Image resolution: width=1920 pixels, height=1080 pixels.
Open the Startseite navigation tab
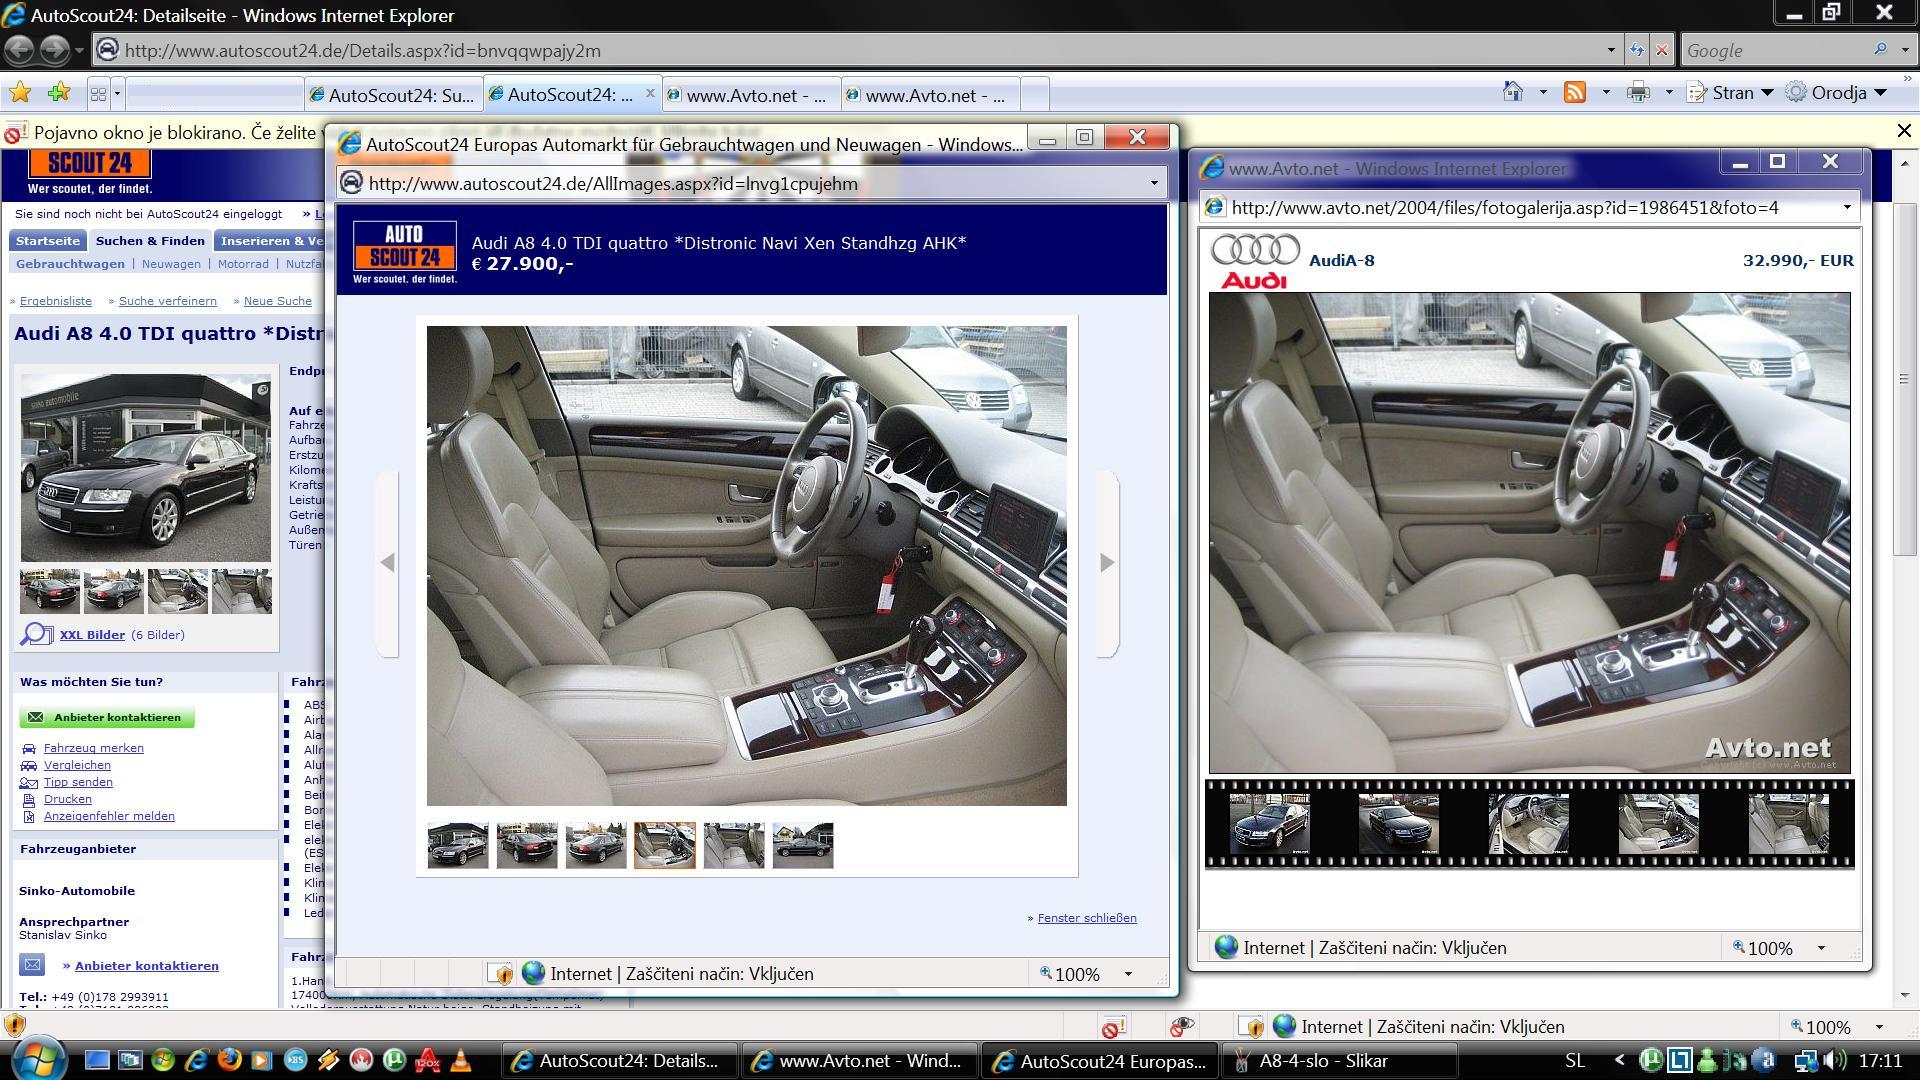[x=48, y=241]
